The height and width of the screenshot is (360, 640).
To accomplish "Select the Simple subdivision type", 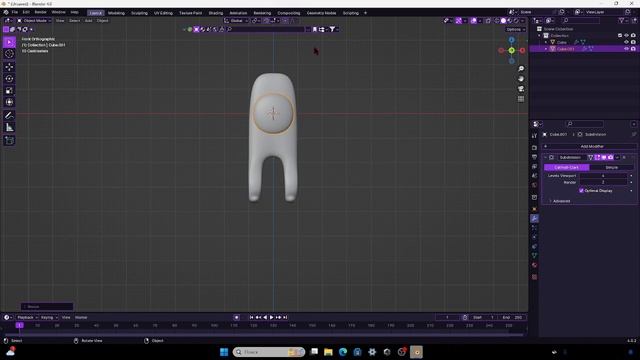I will pyautogui.click(x=611, y=167).
